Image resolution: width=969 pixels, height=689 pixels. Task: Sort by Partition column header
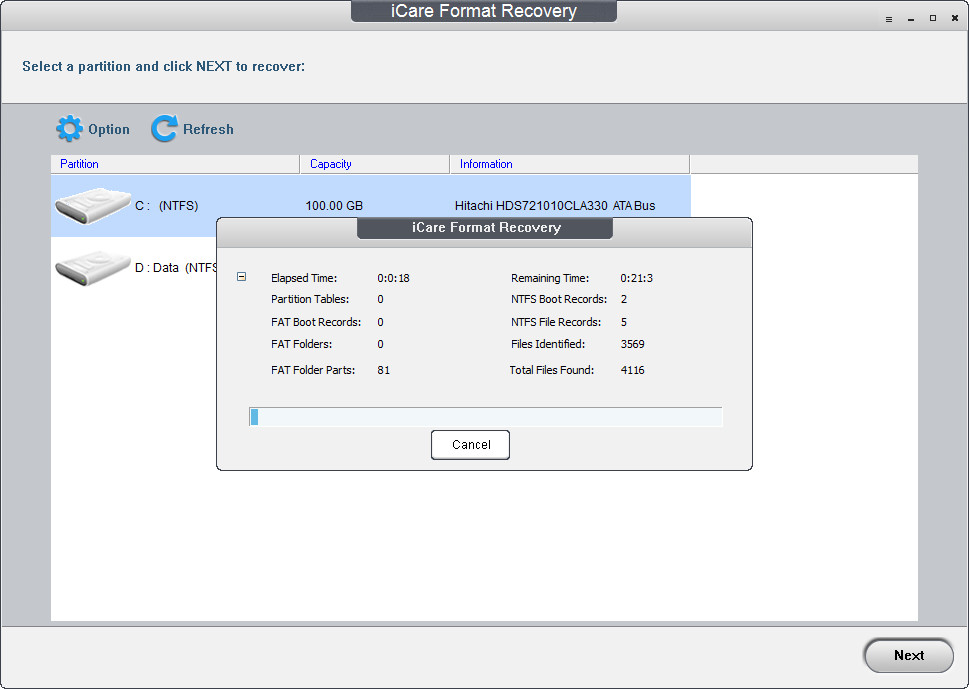click(175, 164)
